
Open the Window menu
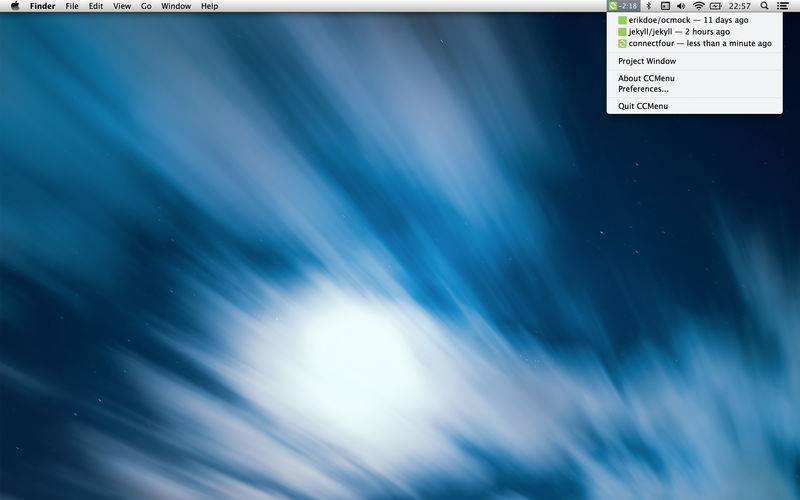[x=176, y=6]
